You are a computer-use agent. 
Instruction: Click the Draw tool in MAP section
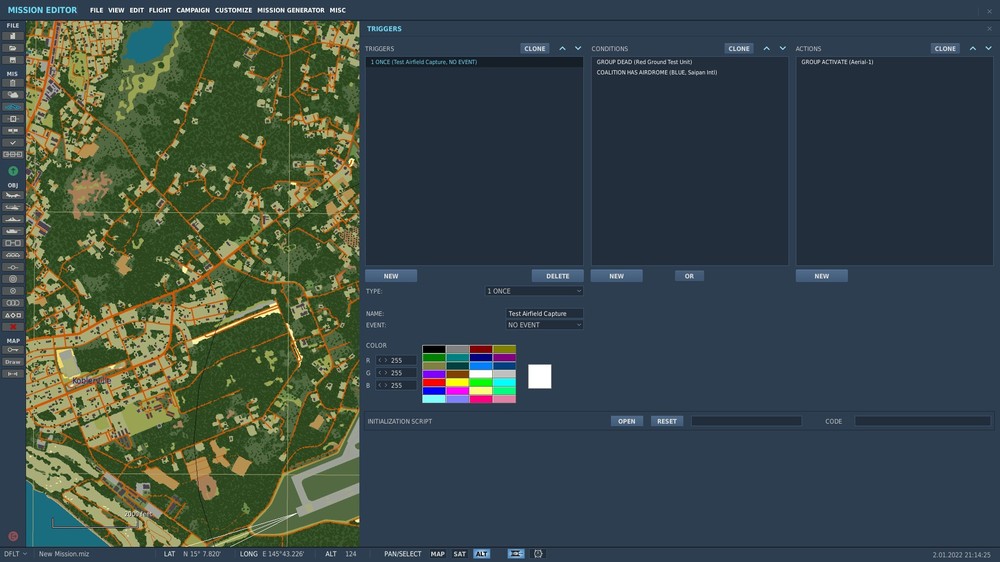tap(13, 362)
